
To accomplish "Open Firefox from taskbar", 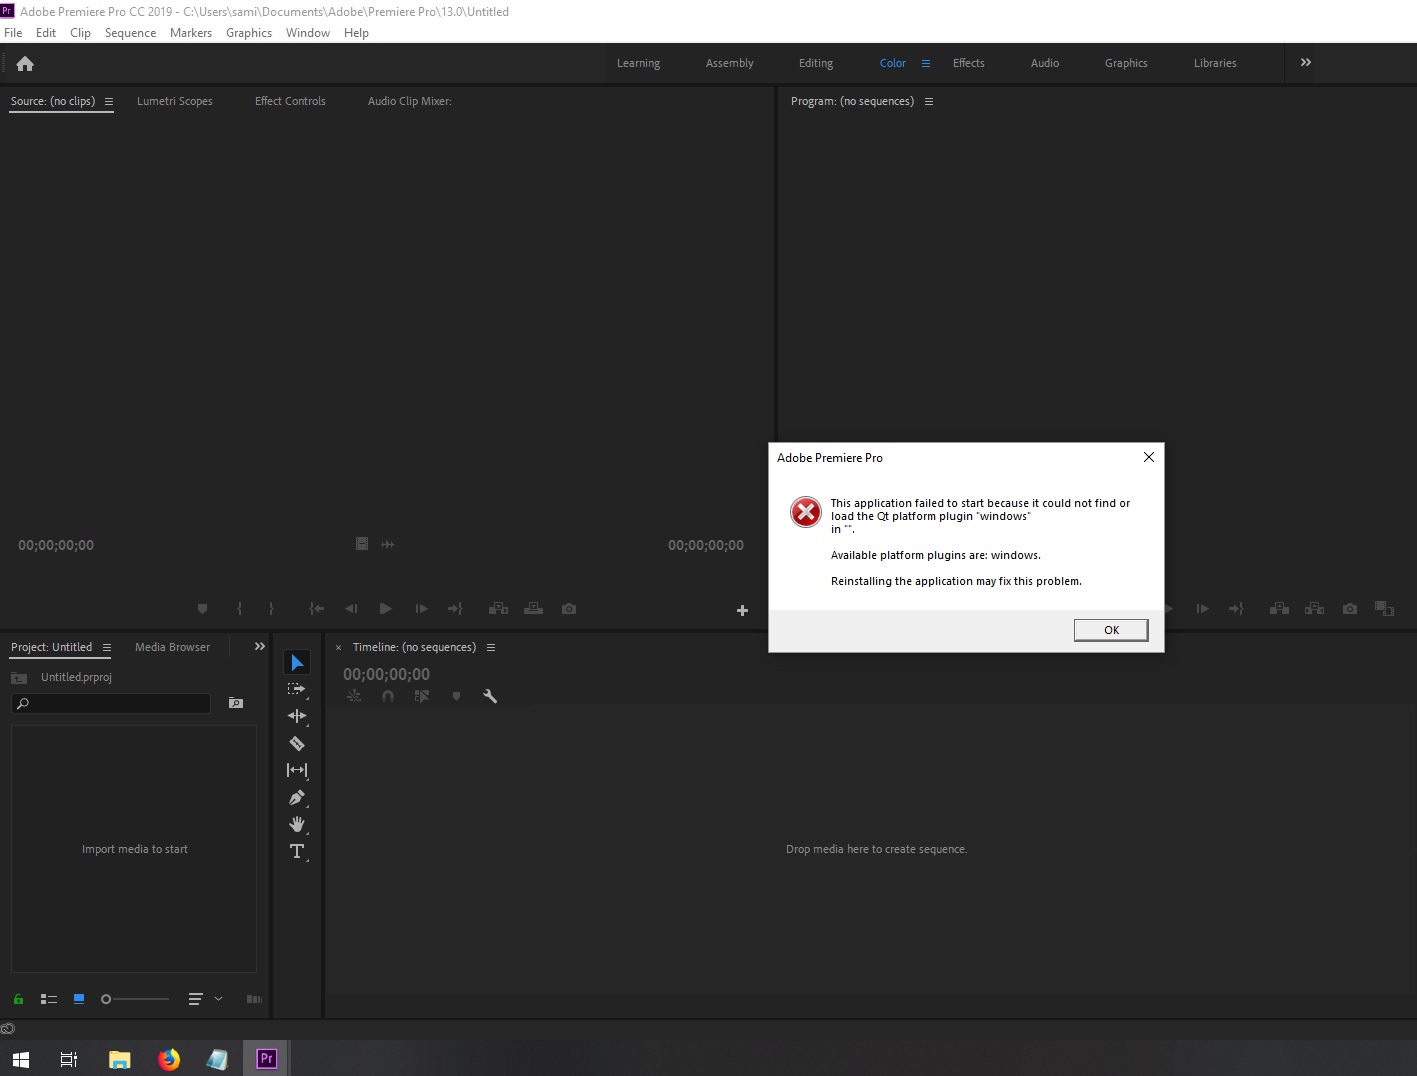I will (x=169, y=1059).
